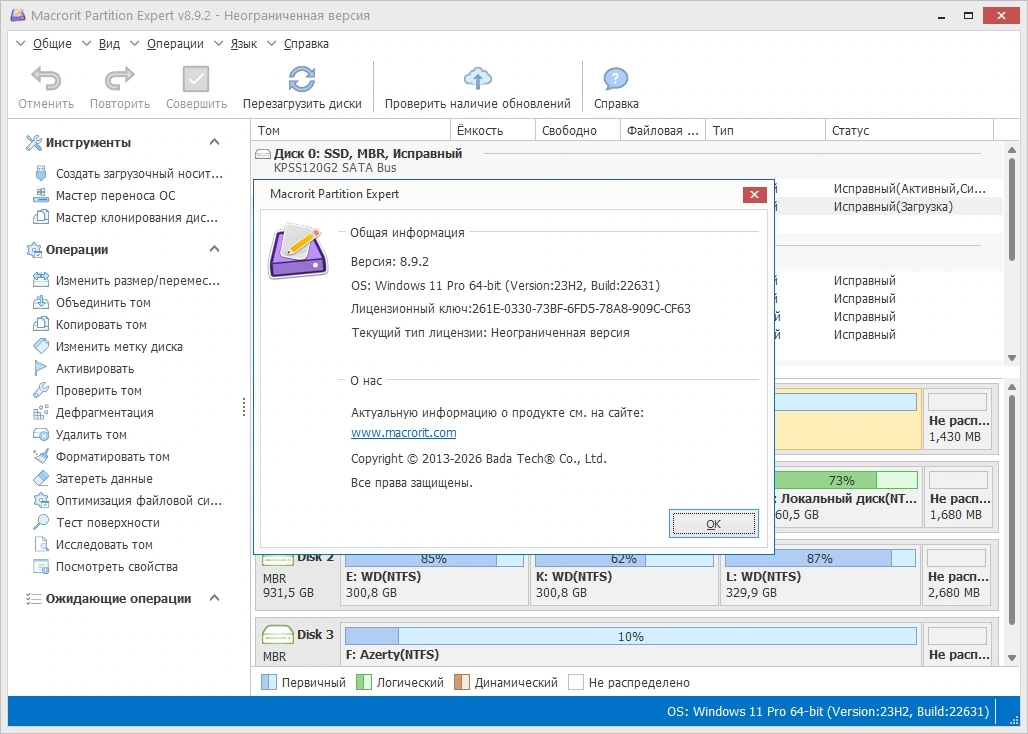Click the status bar OS info text
The height and width of the screenshot is (734, 1028).
click(x=827, y=712)
